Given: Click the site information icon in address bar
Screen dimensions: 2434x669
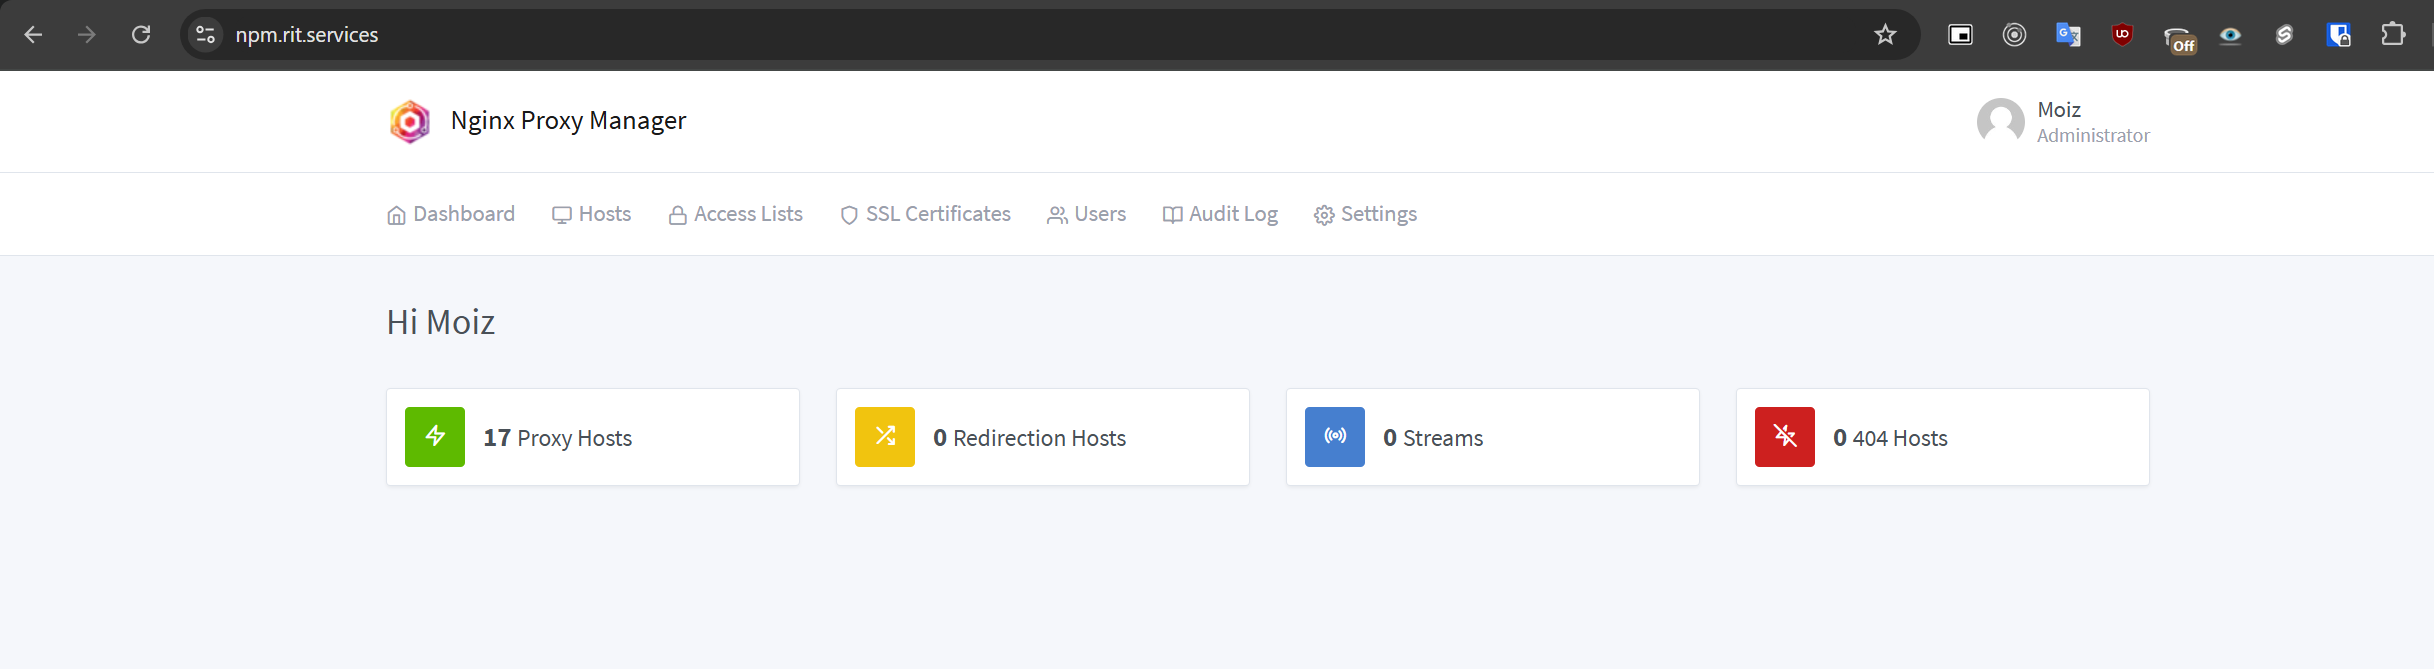Looking at the screenshot, I should pyautogui.click(x=205, y=35).
